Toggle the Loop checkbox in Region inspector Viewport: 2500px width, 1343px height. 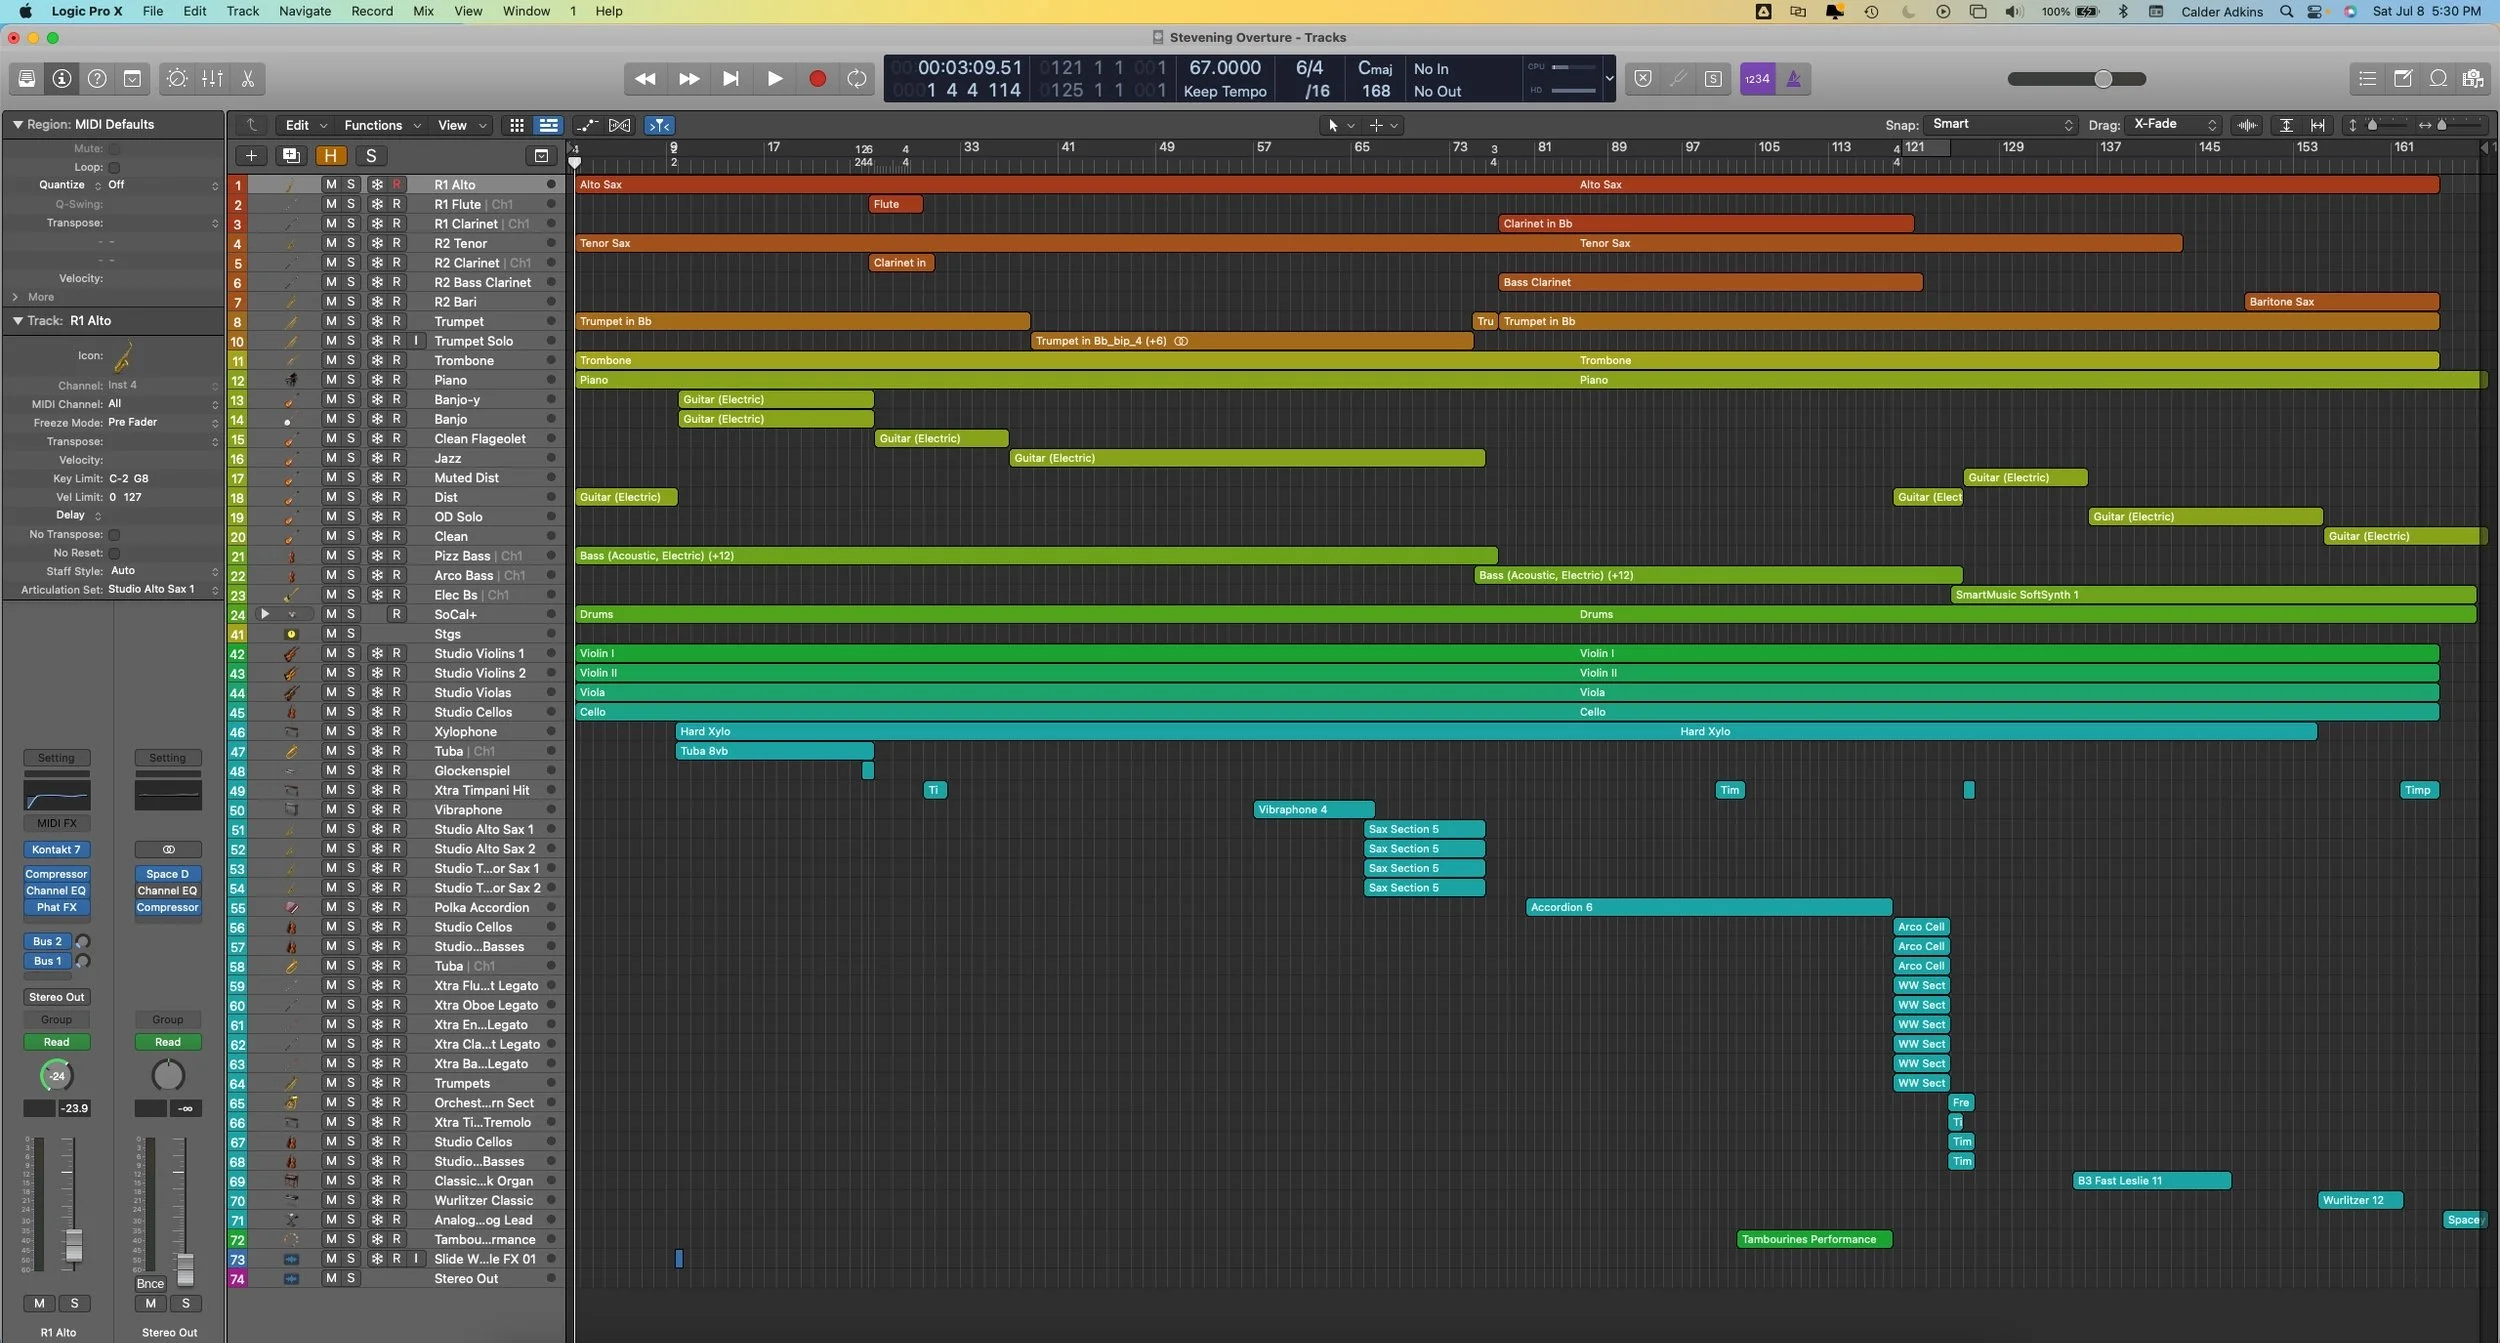tap(114, 167)
